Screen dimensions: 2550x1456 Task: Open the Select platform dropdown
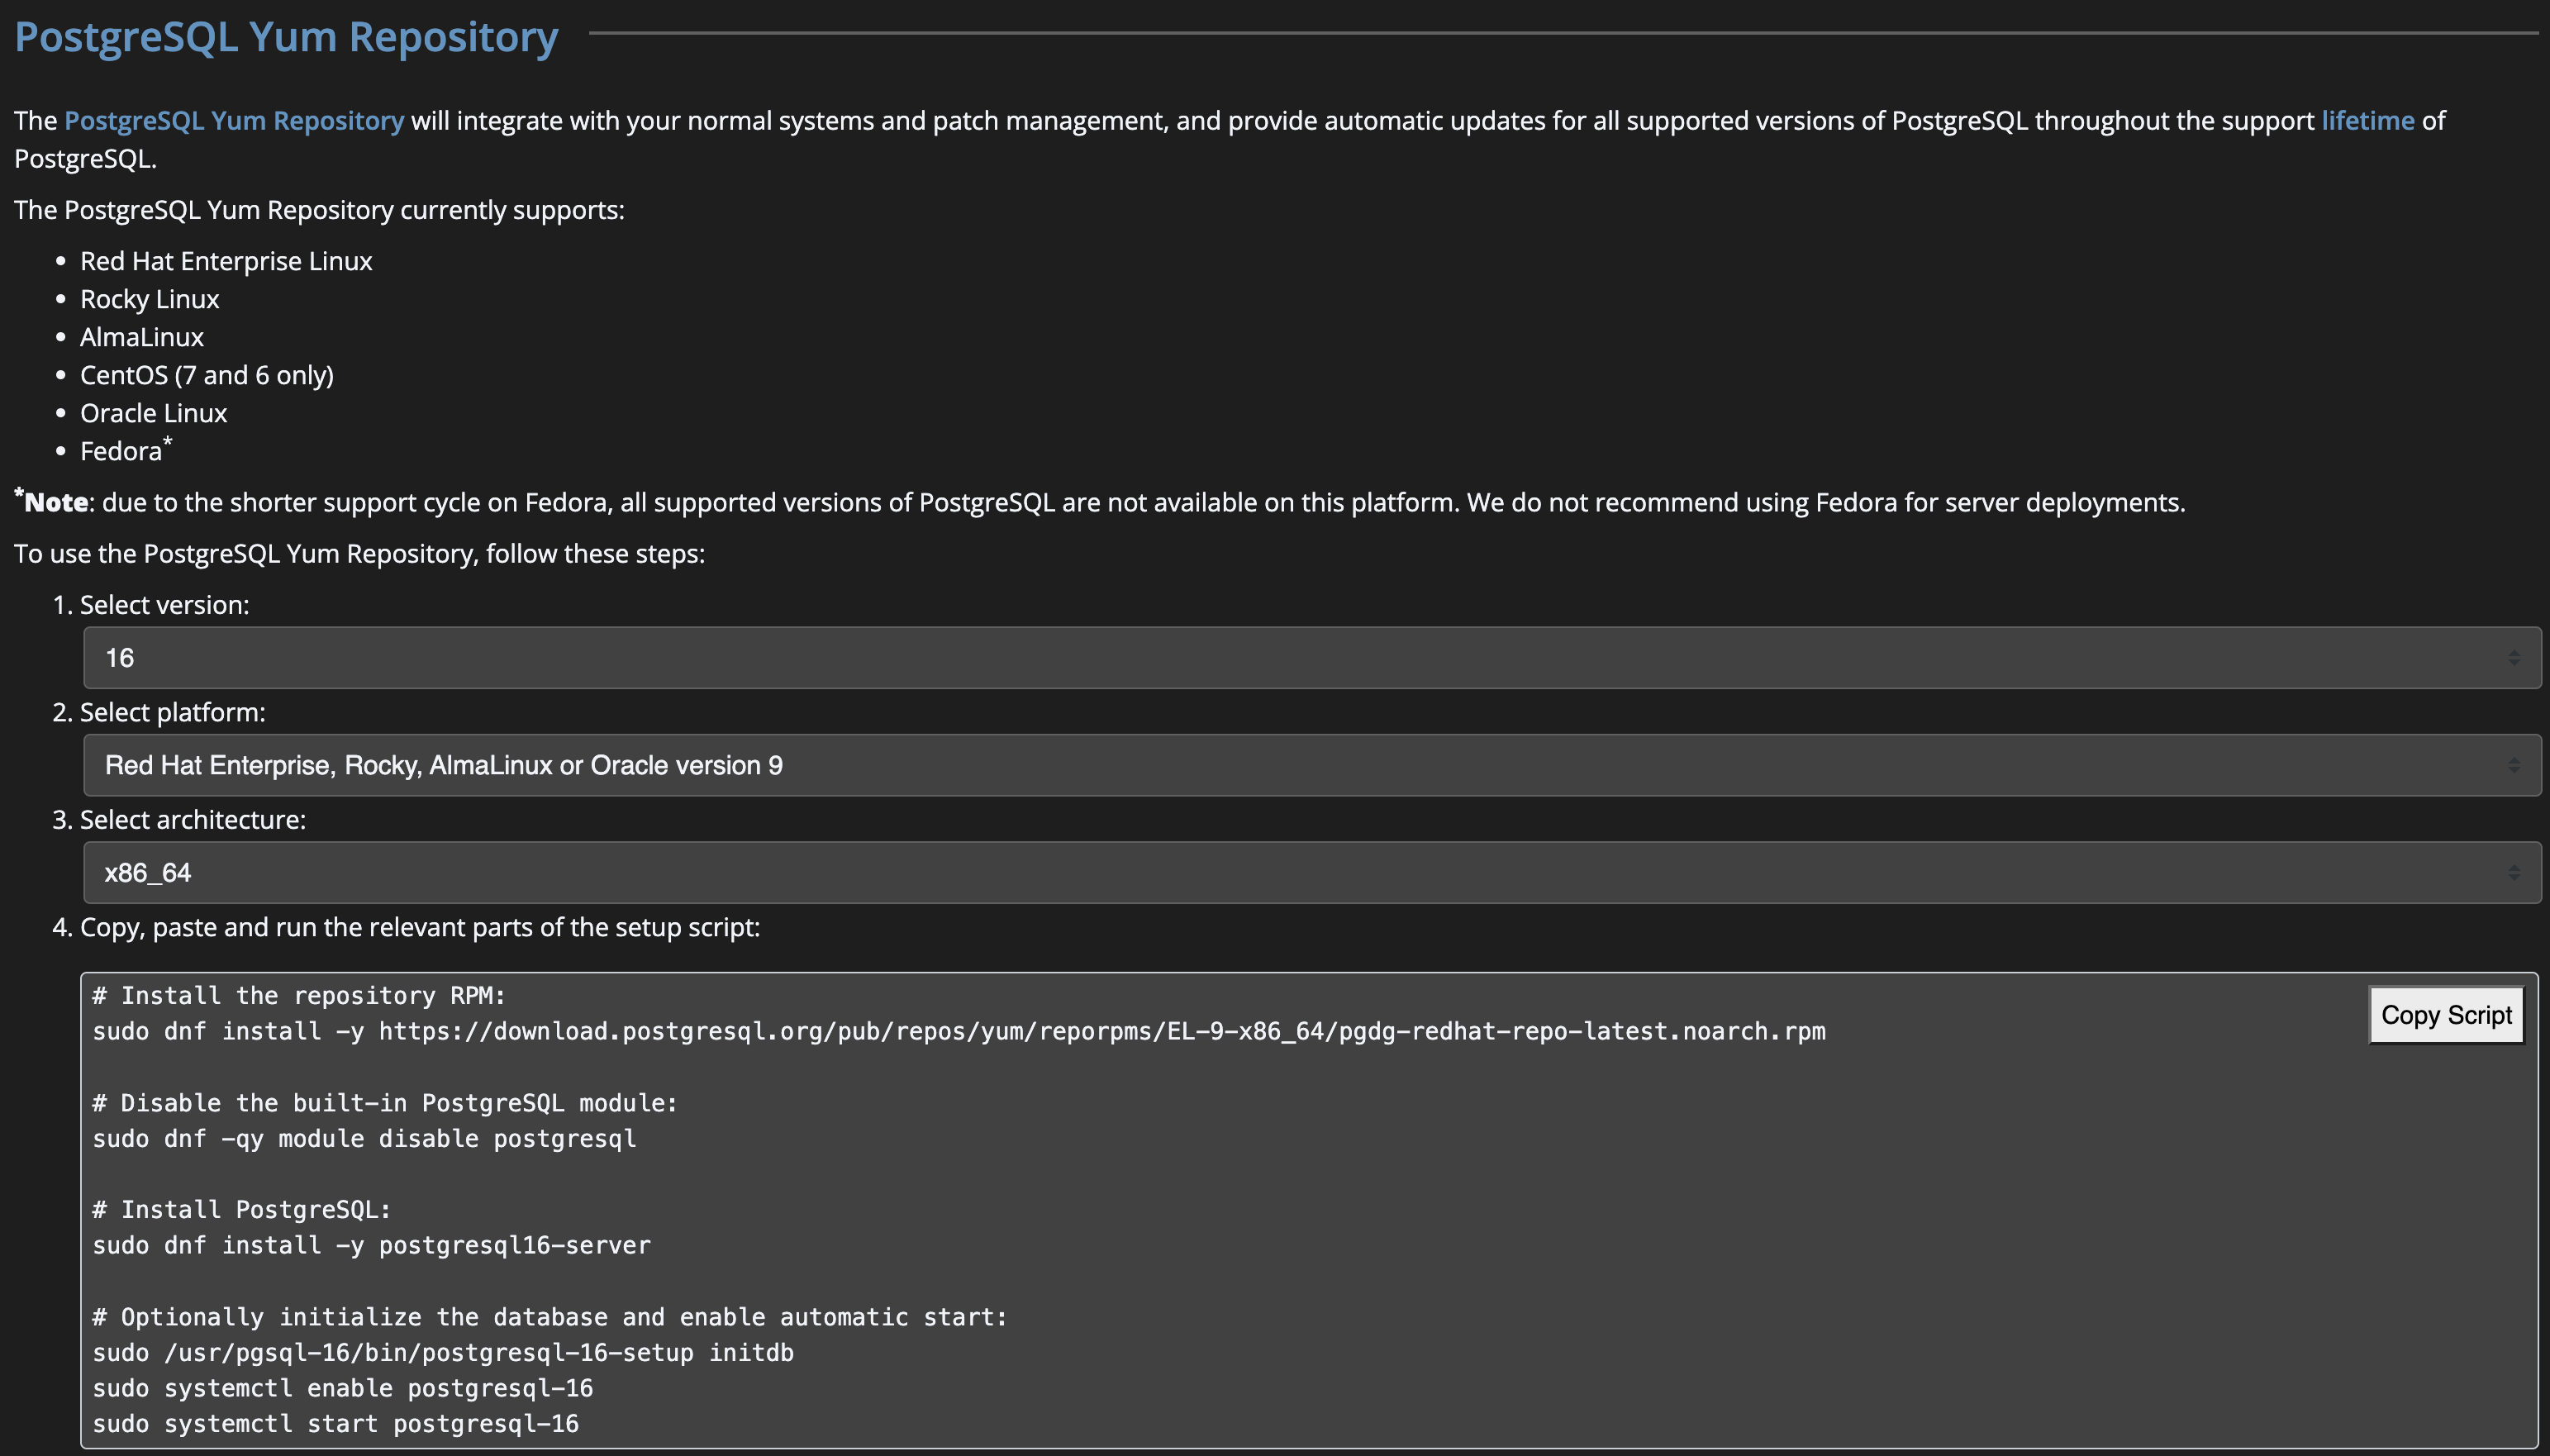pyautogui.click(x=1300, y=765)
